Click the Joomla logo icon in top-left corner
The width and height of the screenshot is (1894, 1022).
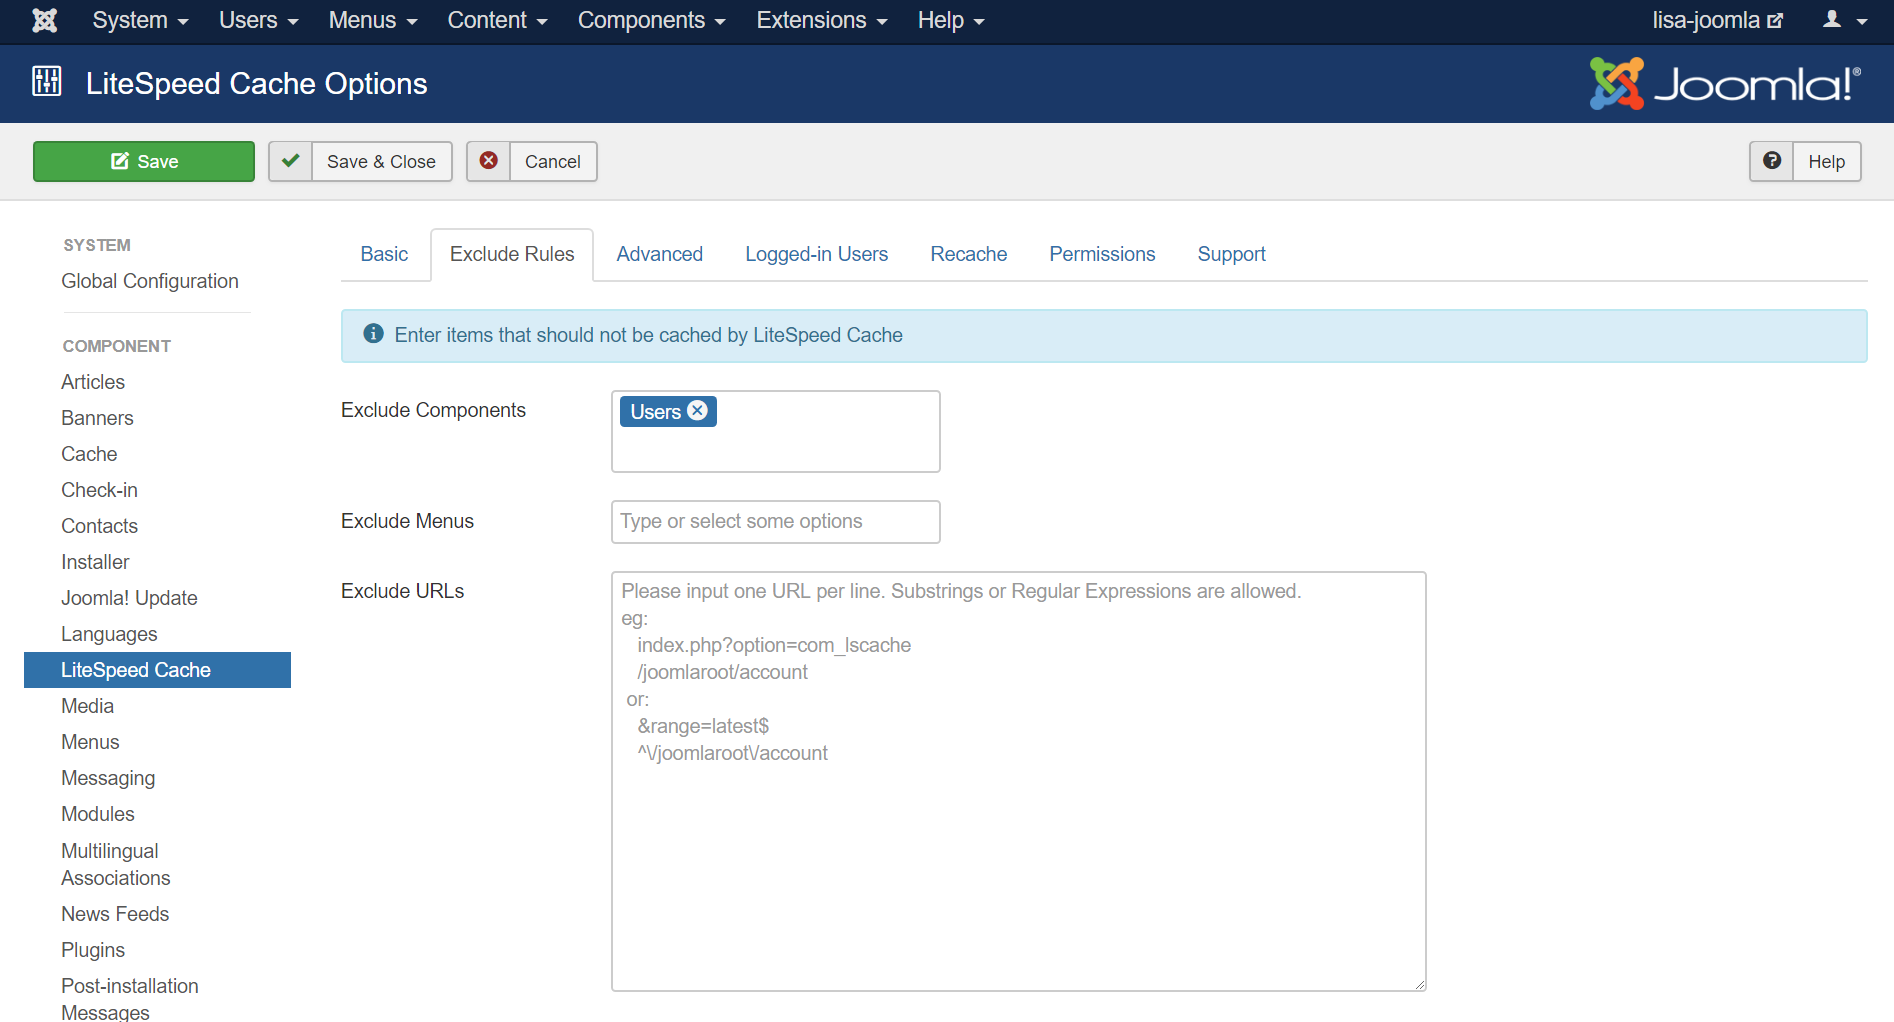[x=45, y=20]
